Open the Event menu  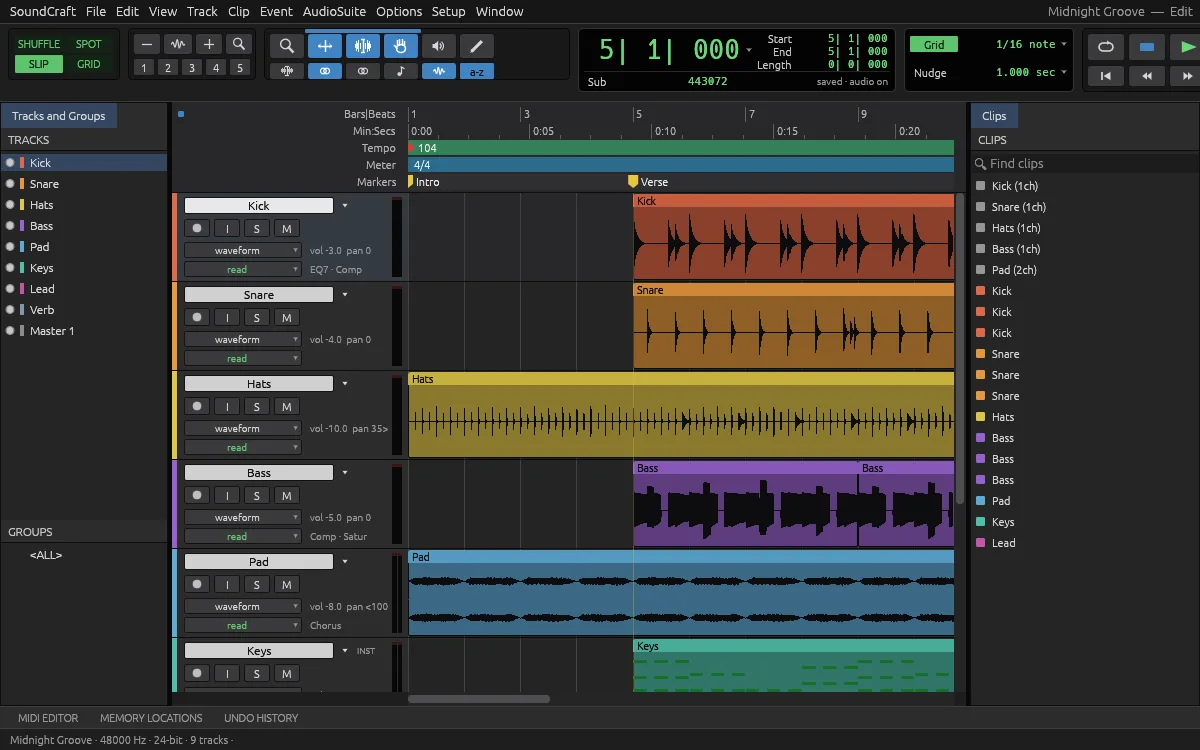(276, 12)
